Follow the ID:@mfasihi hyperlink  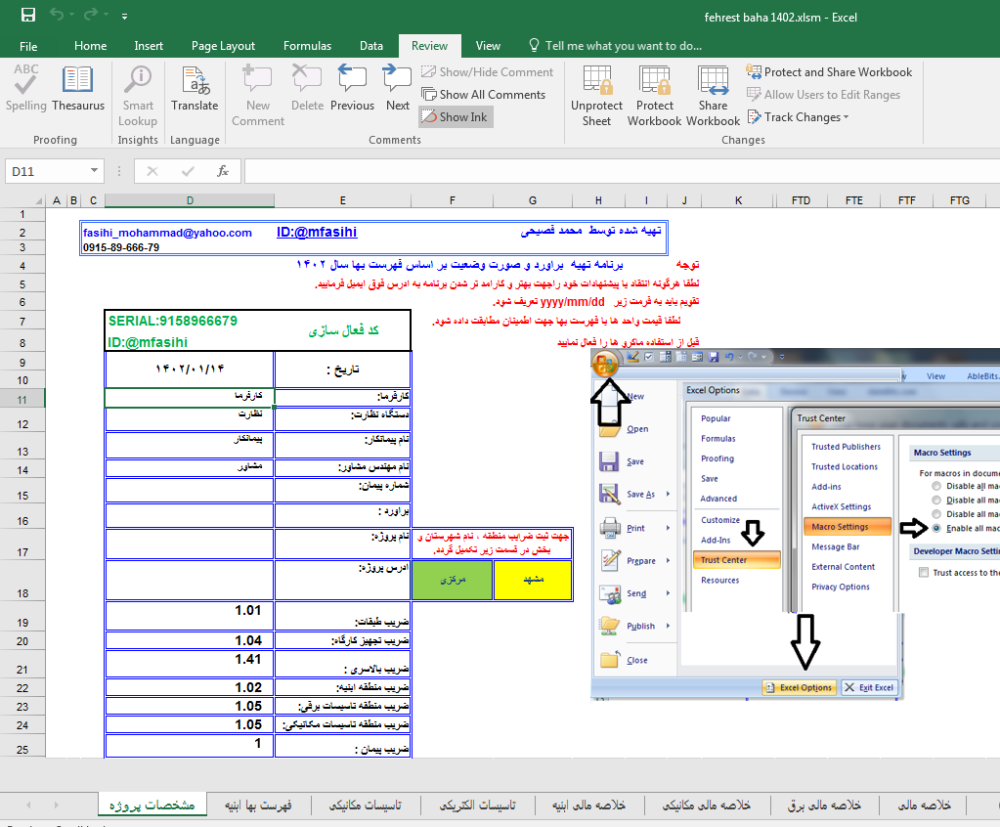(x=316, y=231)
